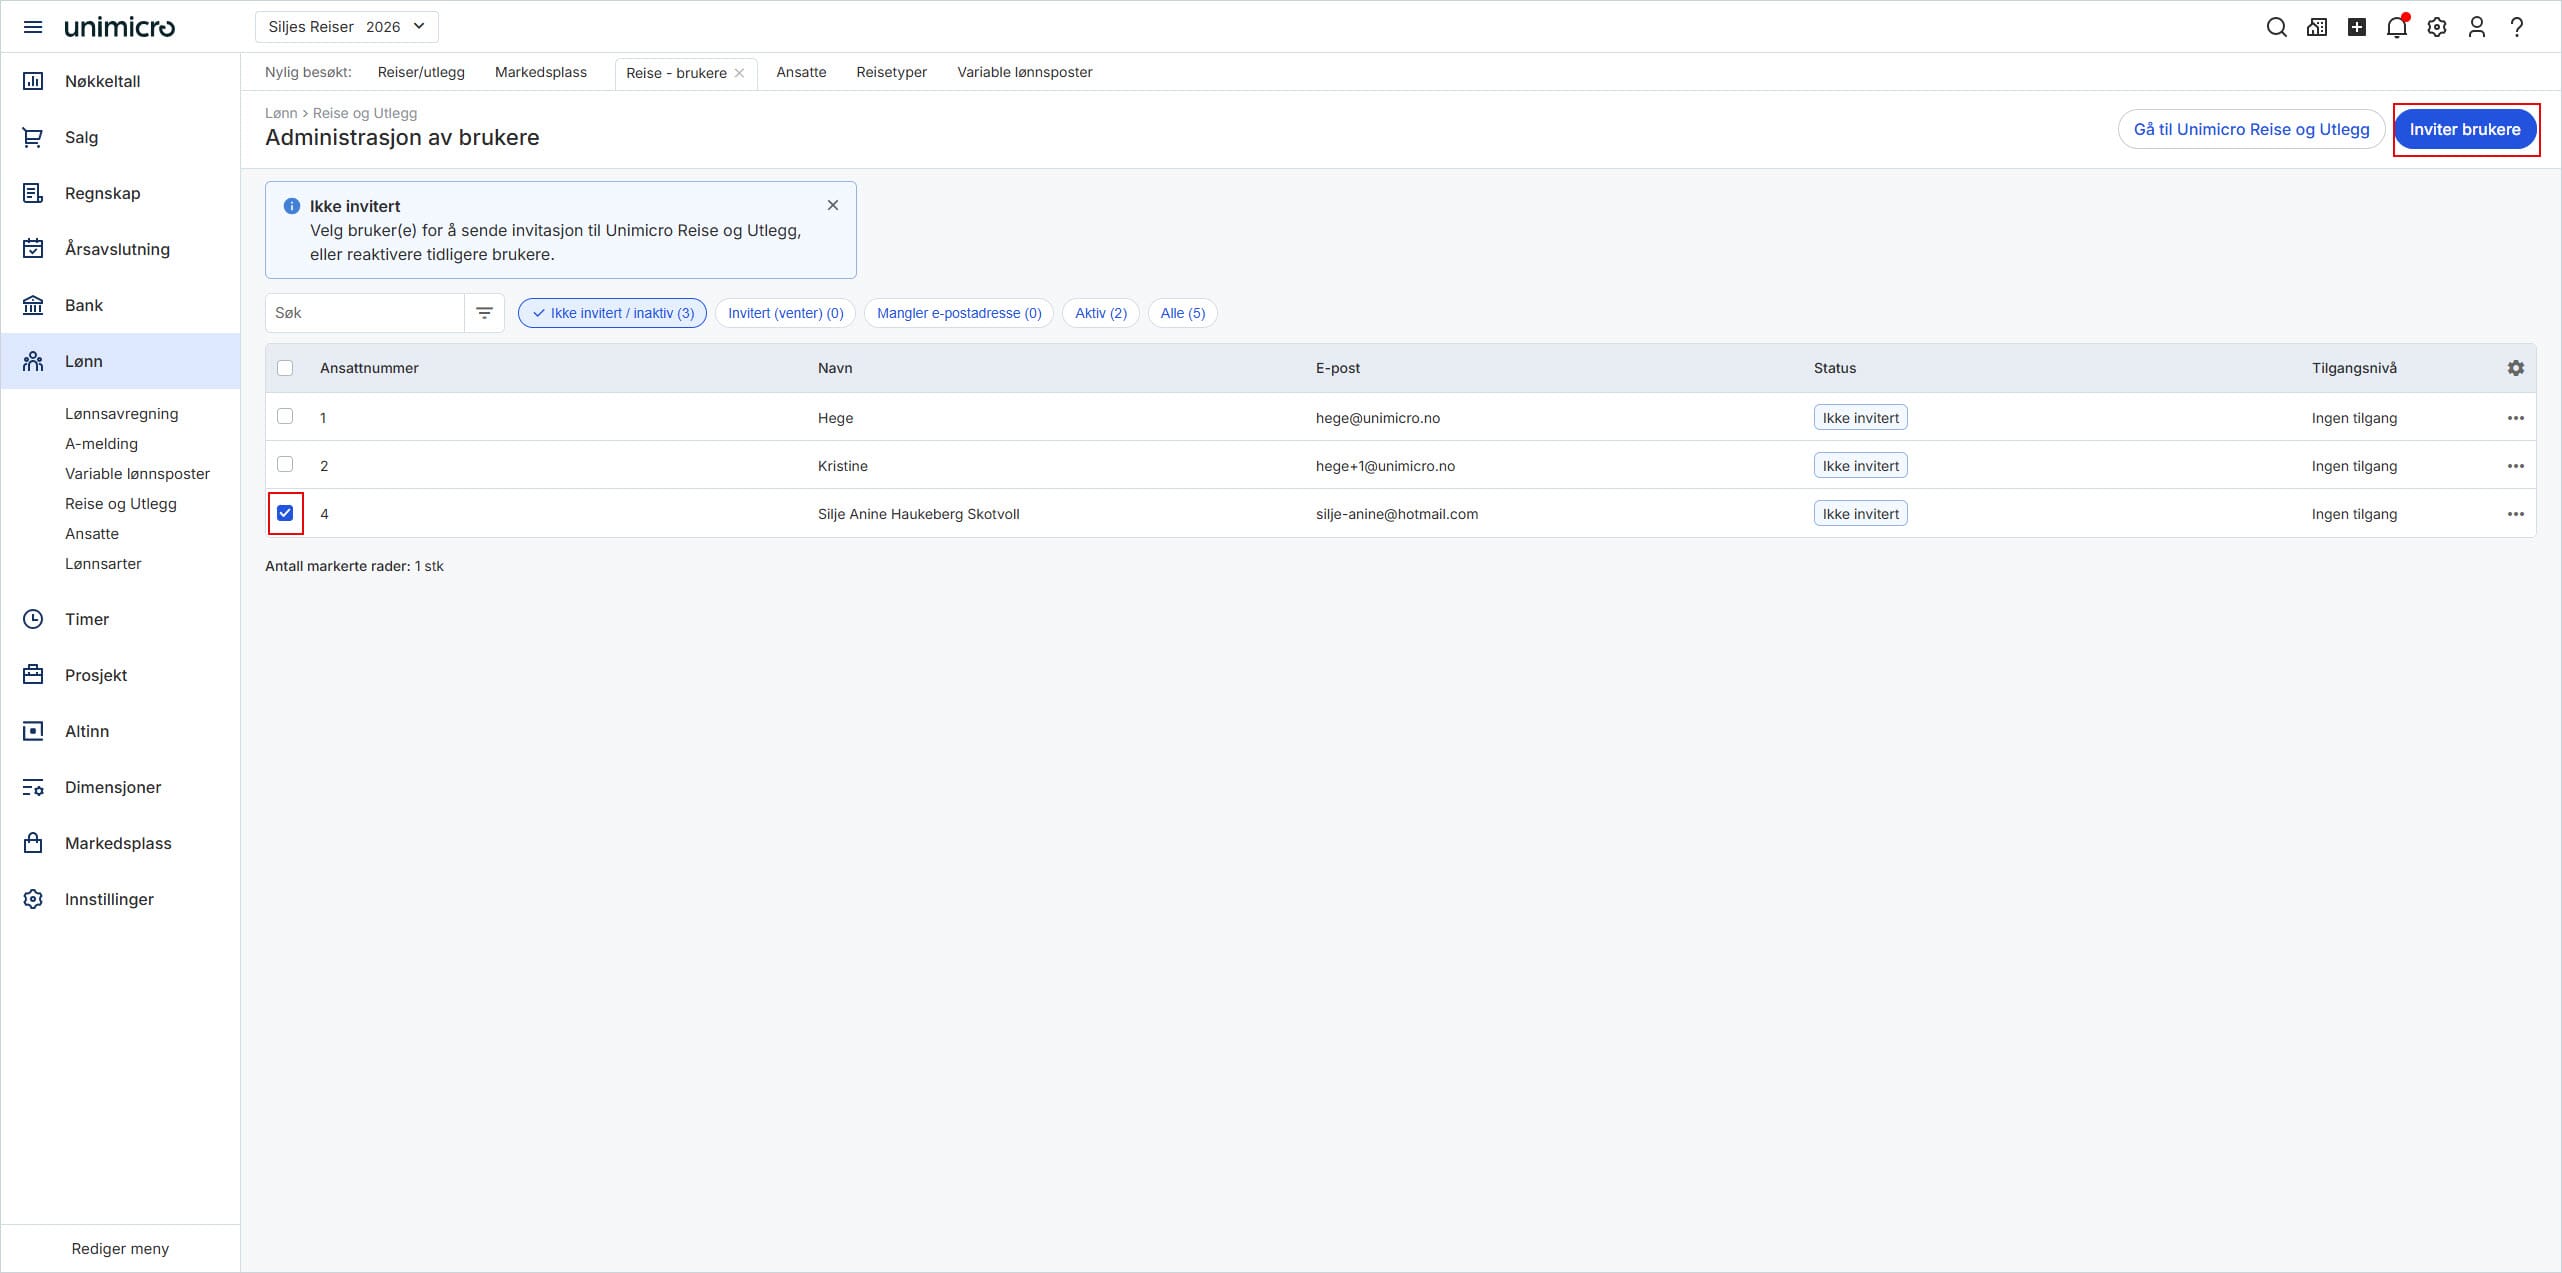Open the search magnifier icon
Viewport: 2562px width, 1273px height.
[x=2276, y=27]
